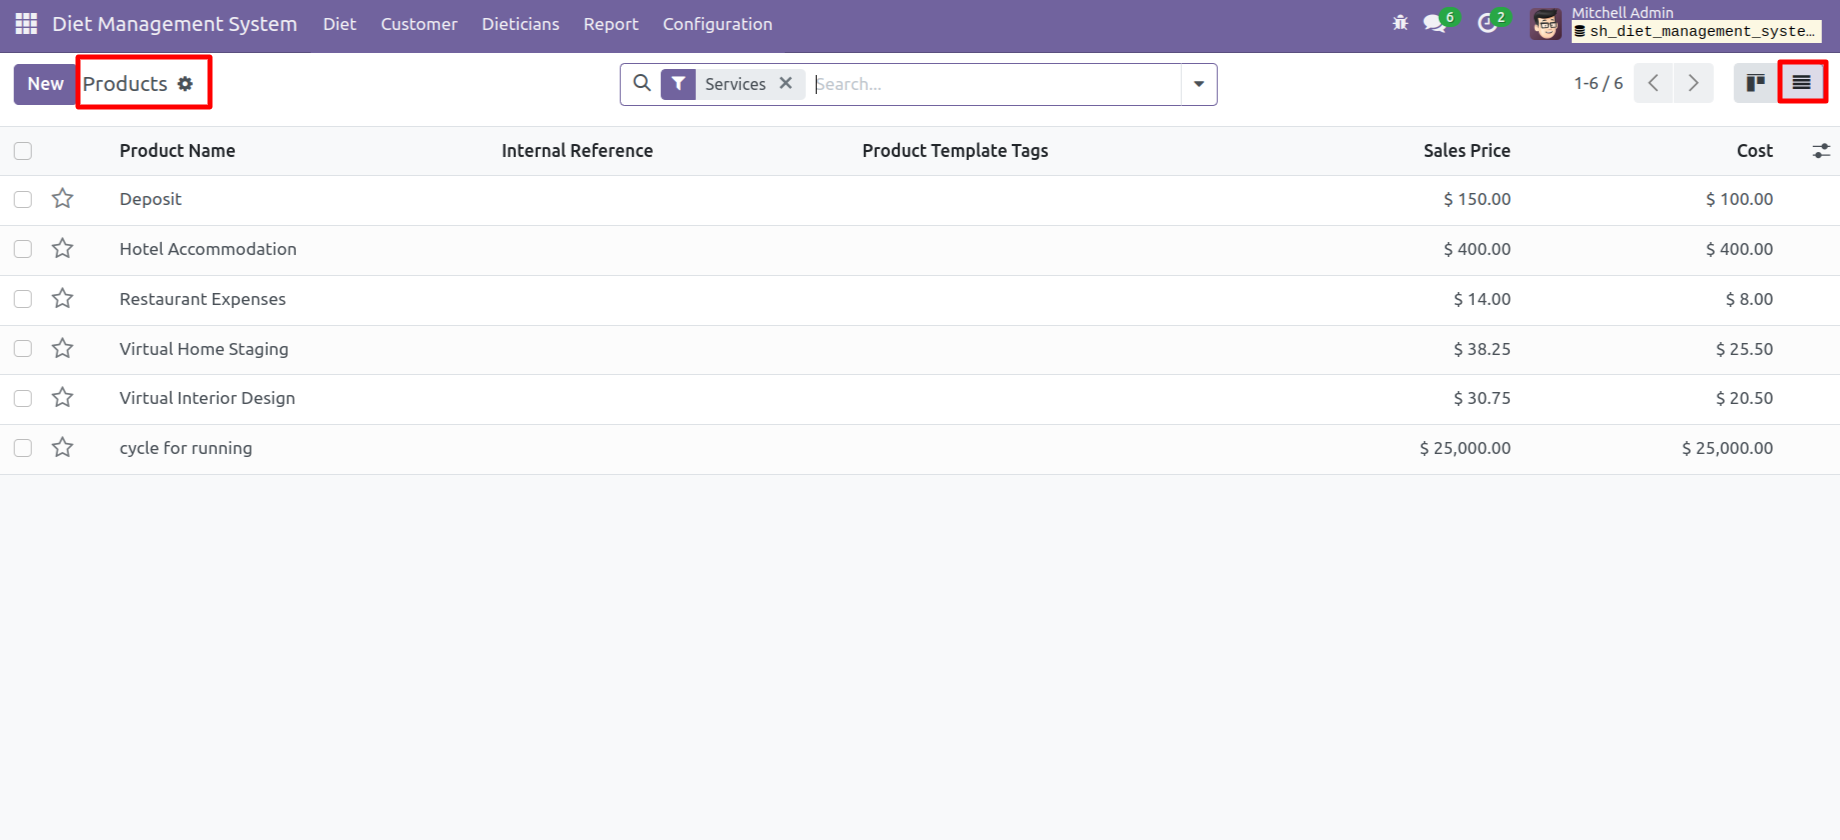Open the conversations messages icon

point(1435,23)
